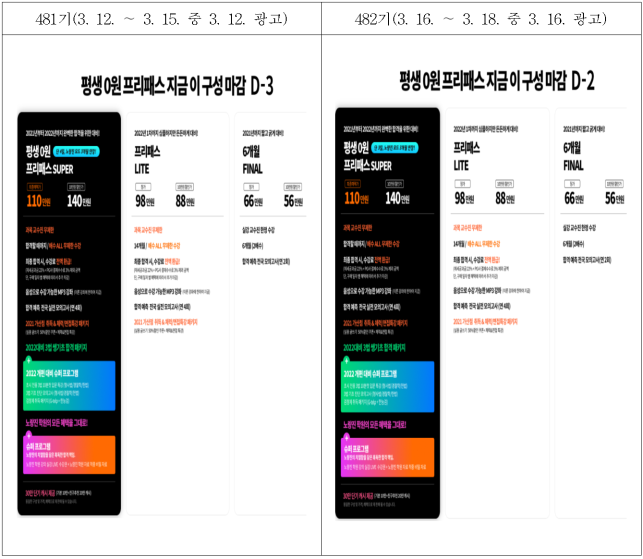Click orange '전 과목 교수진 무제한' in LITE card, D-2 ad
643x559 pixels.
(x=467, y=228)
